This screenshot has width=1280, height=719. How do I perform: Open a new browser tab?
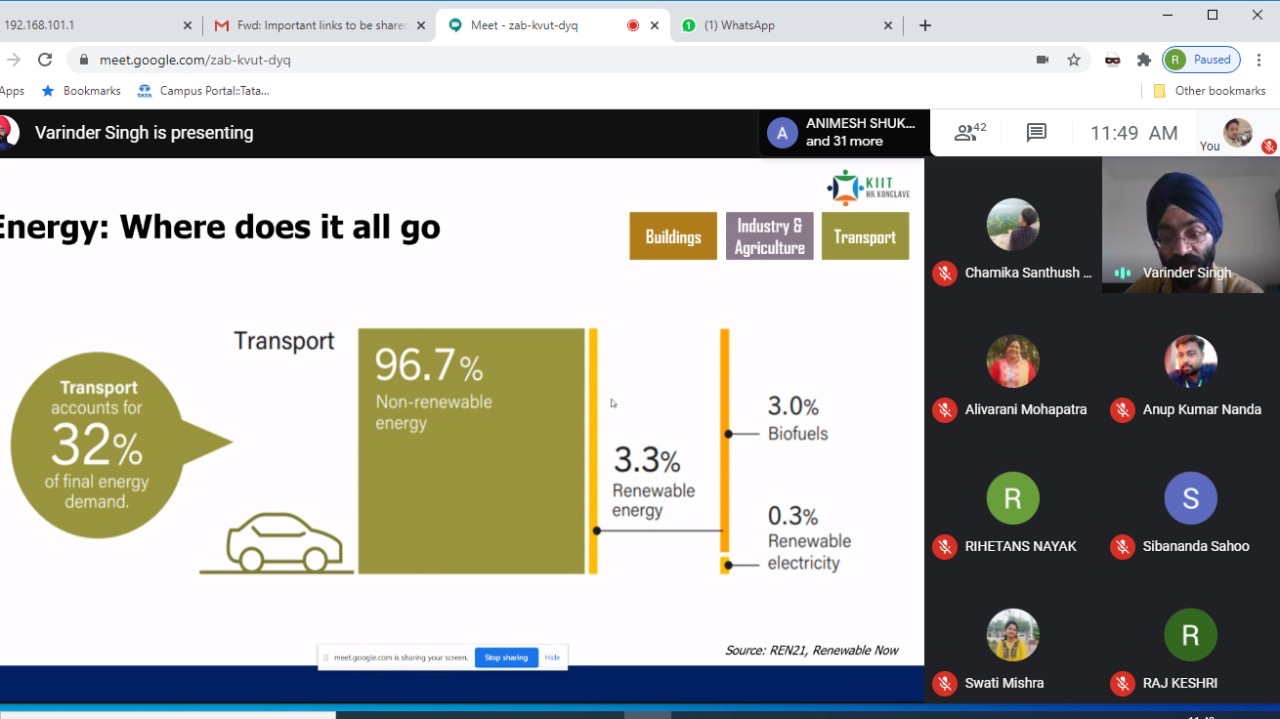click(x=925, y=26)
